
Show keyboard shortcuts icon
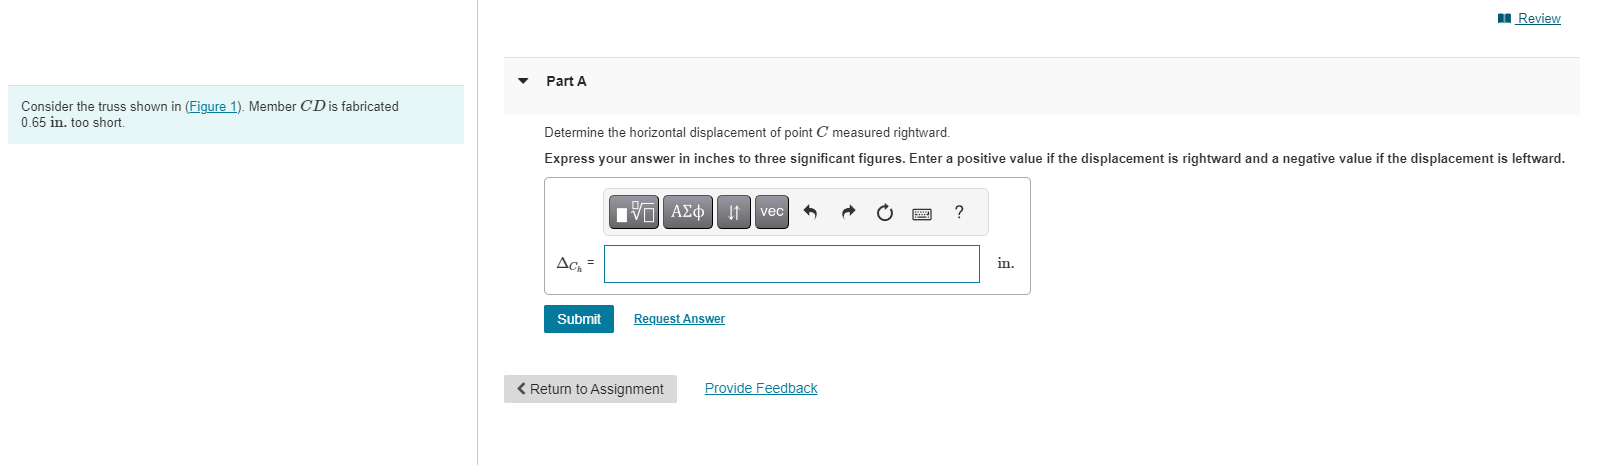point(922,213)
